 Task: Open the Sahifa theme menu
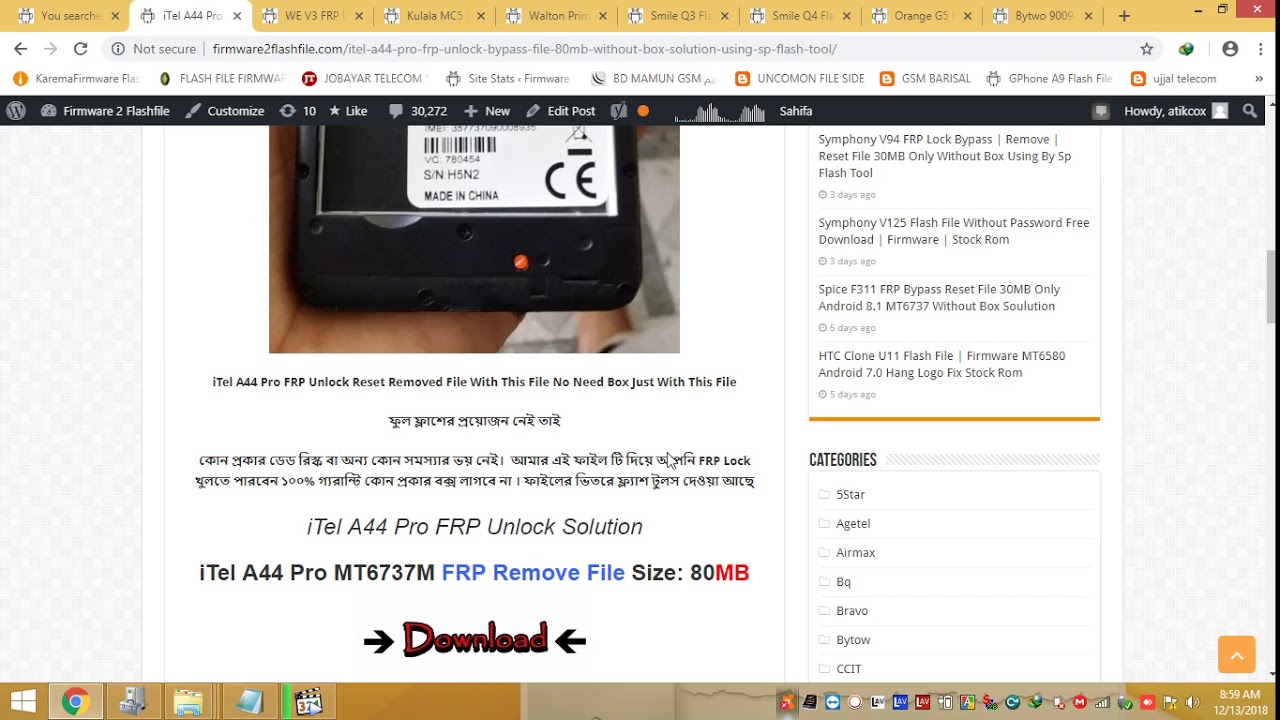(x=796, y=111)
